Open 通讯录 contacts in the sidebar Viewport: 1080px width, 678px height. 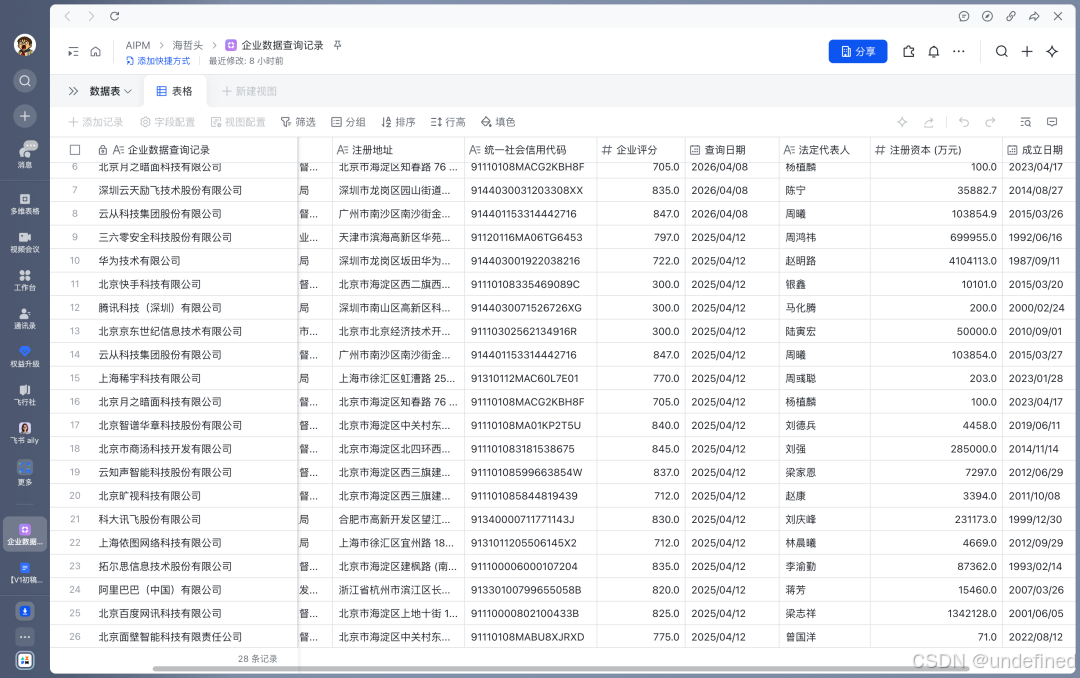[25, 319]
